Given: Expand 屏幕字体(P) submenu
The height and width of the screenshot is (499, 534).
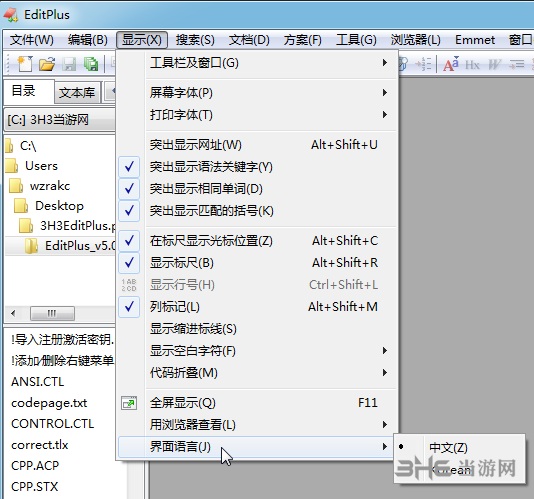Looking at the screenshot, I should click(258, 93).
